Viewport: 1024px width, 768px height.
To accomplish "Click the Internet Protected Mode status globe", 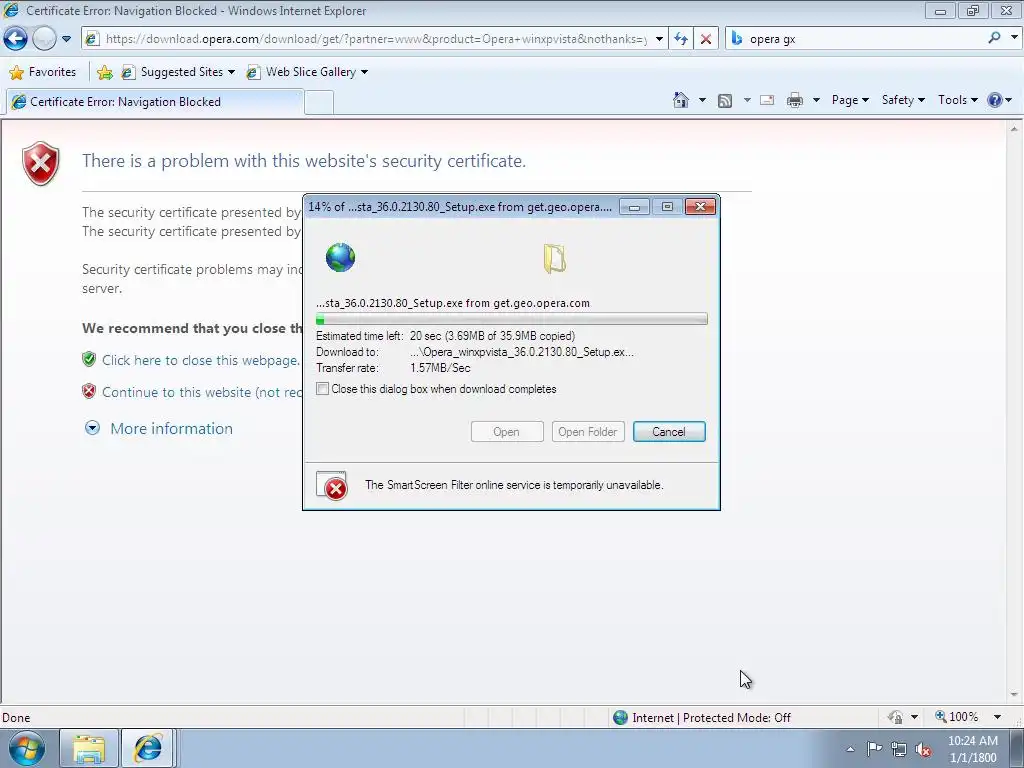I will [x=620, y=718].
